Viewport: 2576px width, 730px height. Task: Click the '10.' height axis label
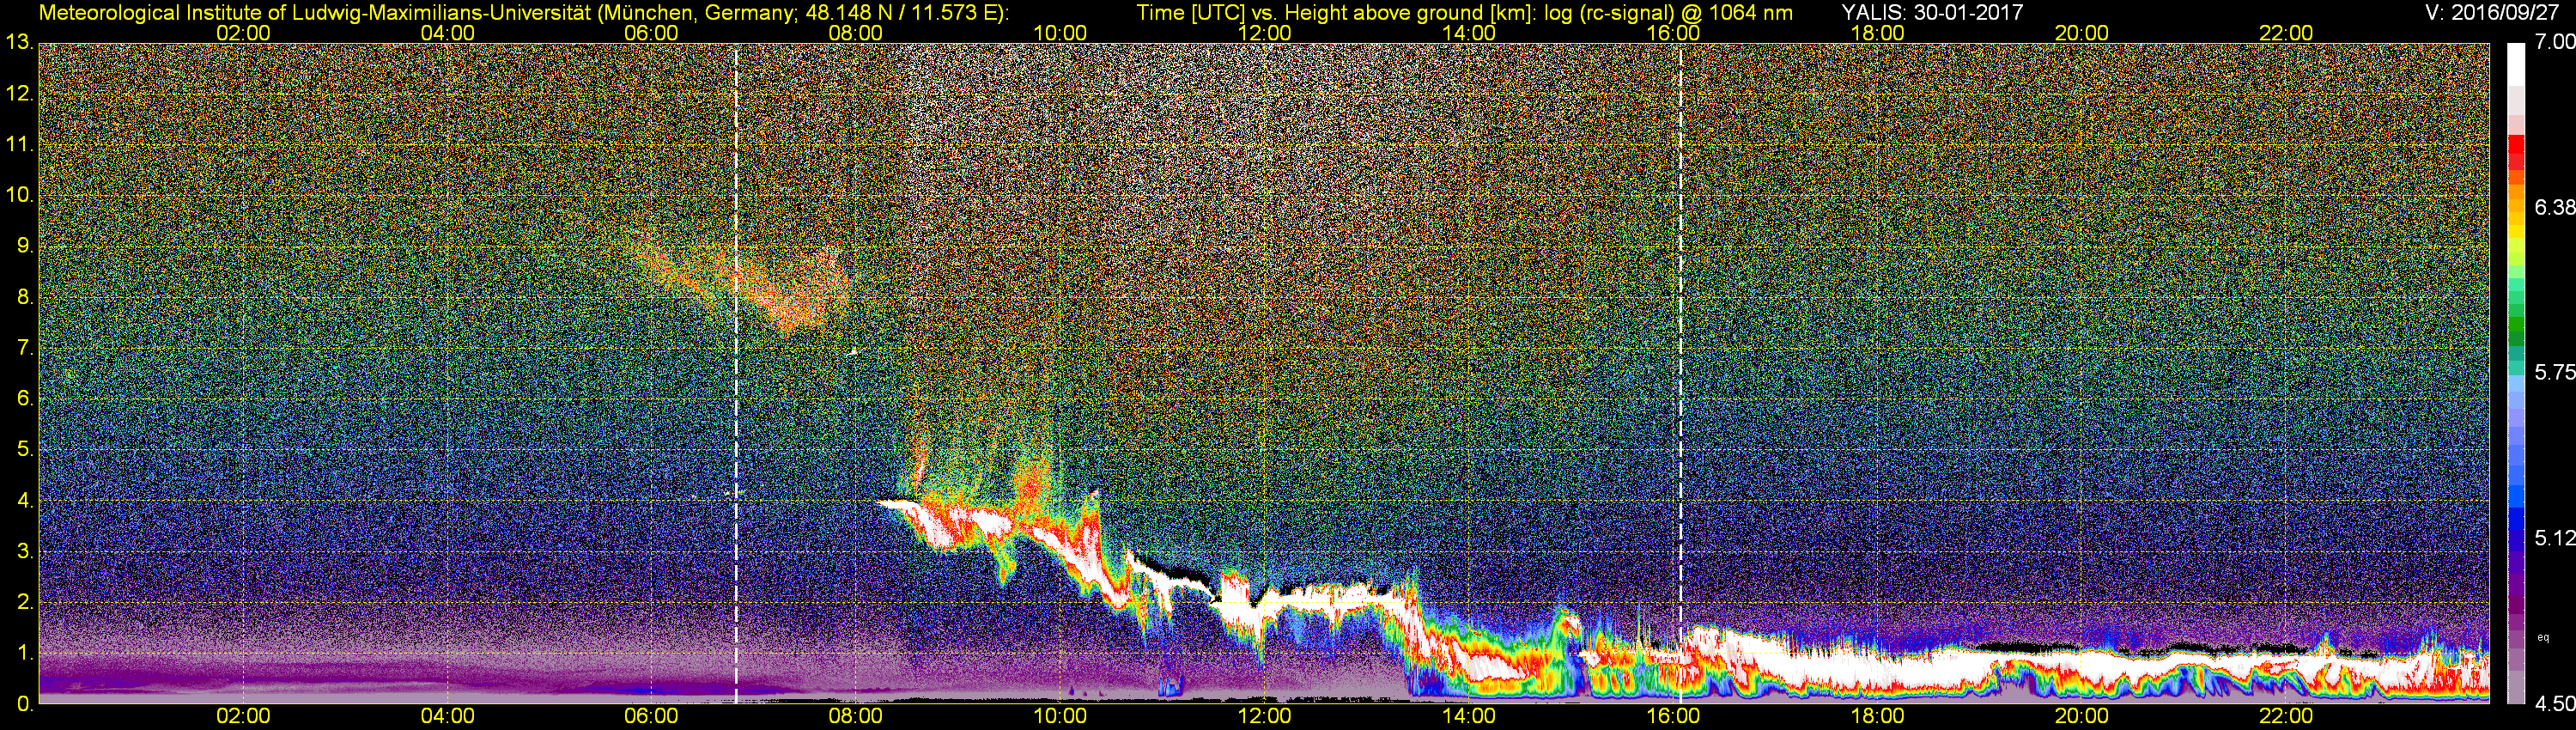pyautogui.click(x=20, y=195)
